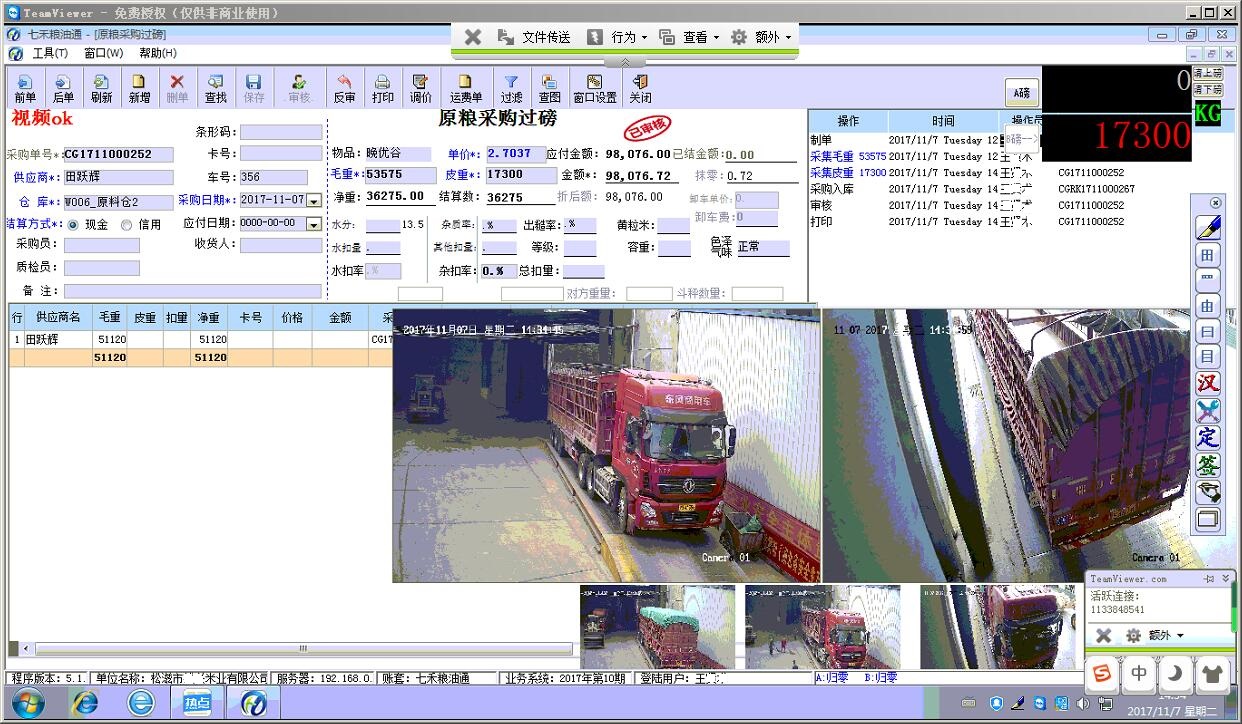Screen dimensions: 1242x724
Task: Print the weighing slip with 打印
Action: (x=382, y=88)
